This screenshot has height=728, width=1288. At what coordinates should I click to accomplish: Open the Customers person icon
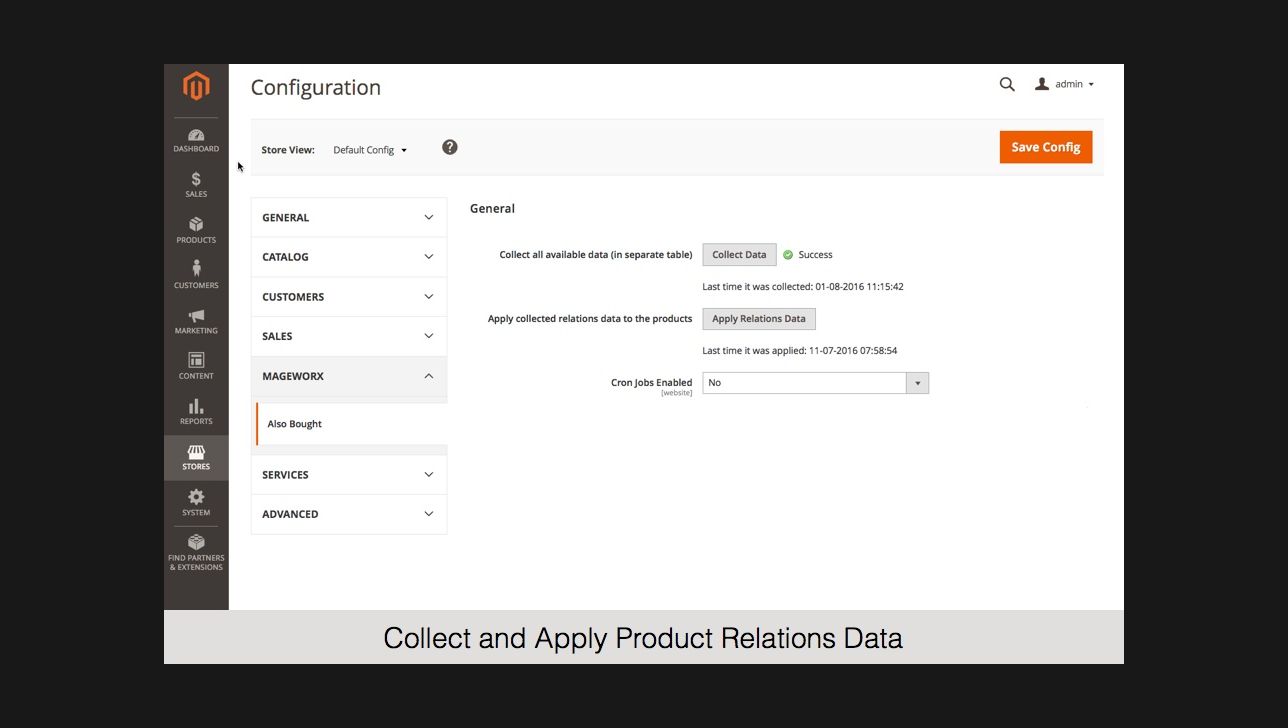point(196,274)
